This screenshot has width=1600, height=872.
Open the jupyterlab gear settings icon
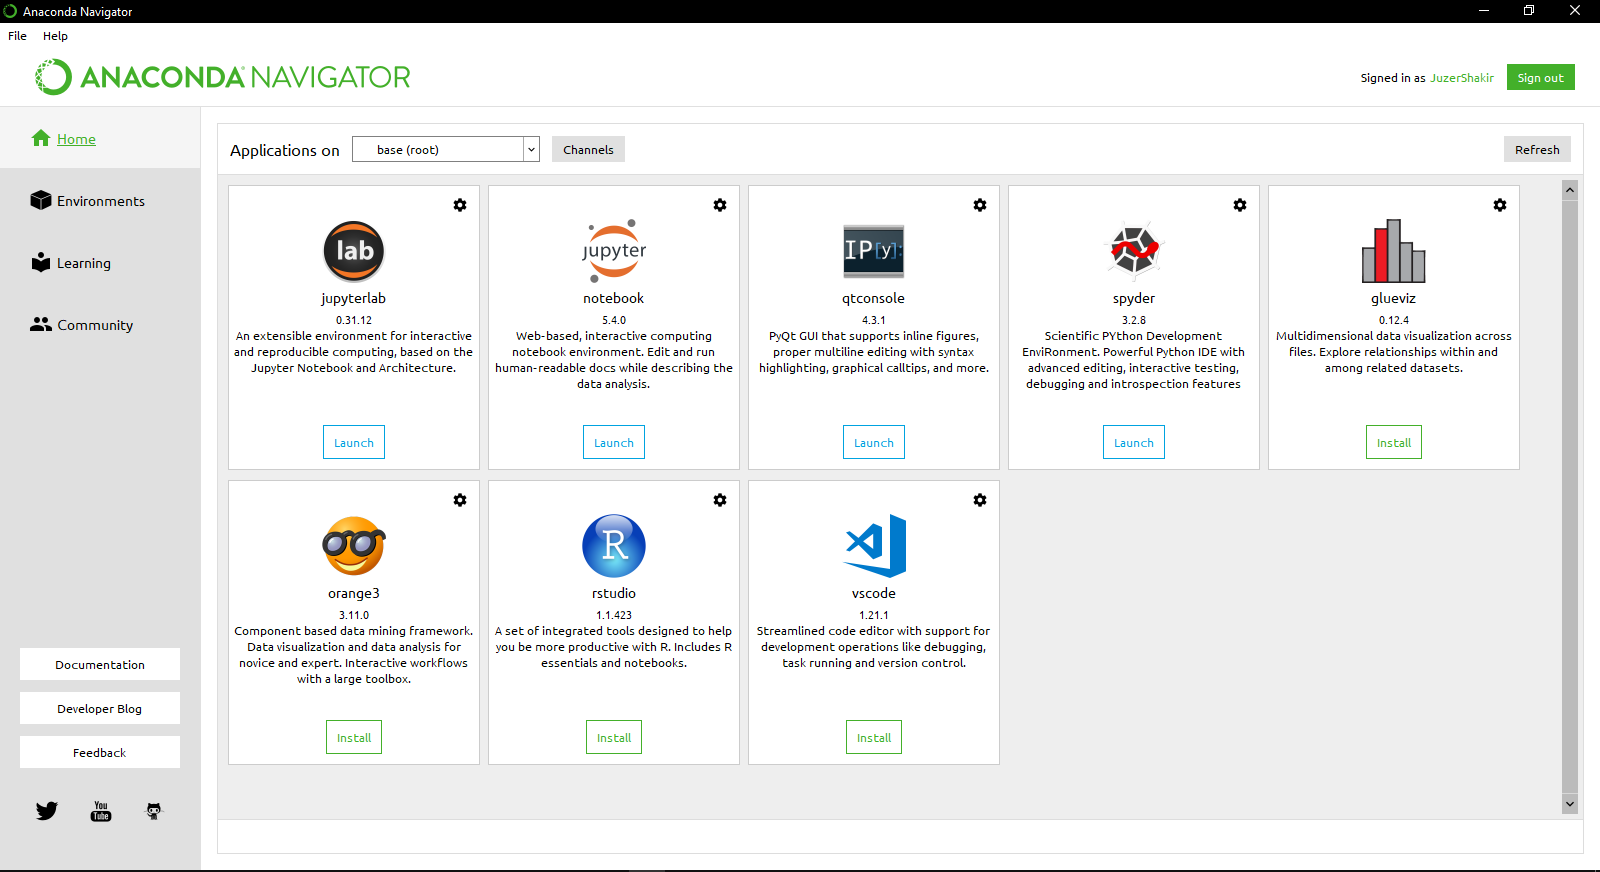[460, 205]
